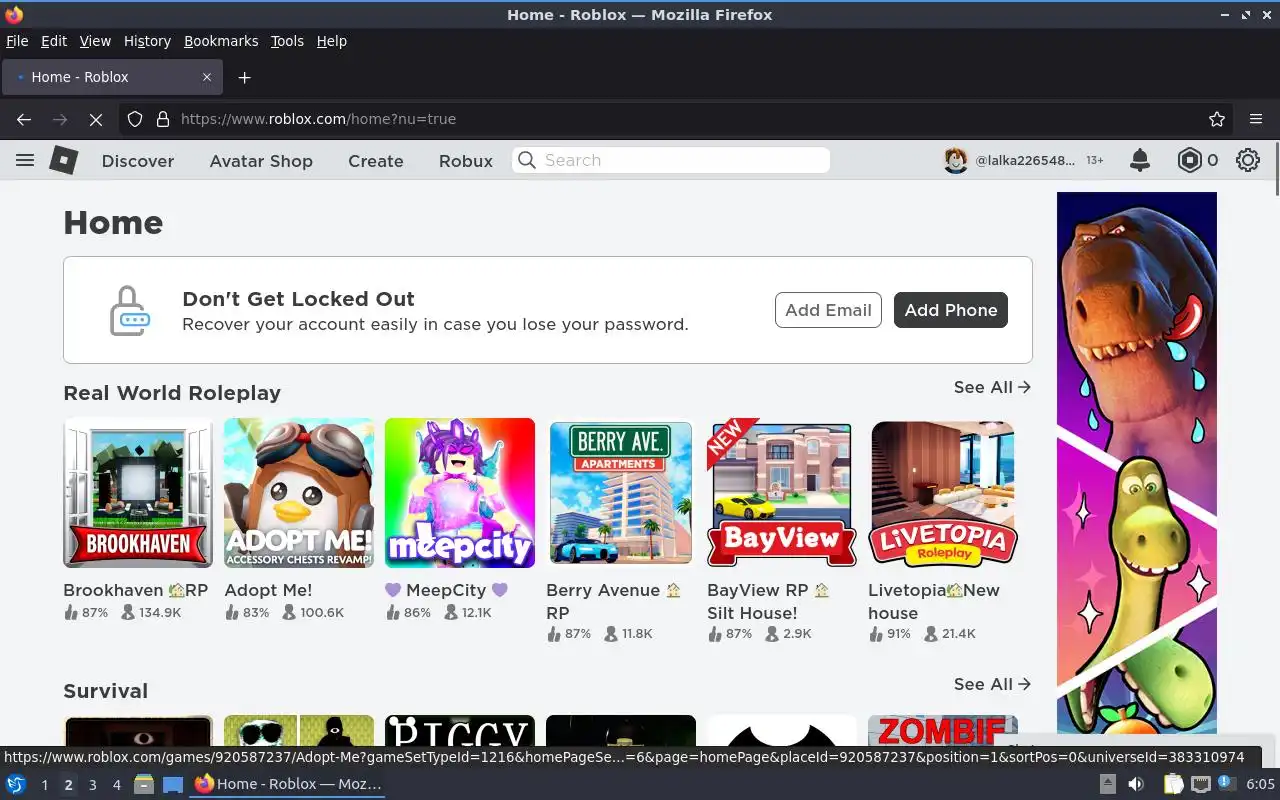
Task: Open the Avatar Shop
Action: 261,161
